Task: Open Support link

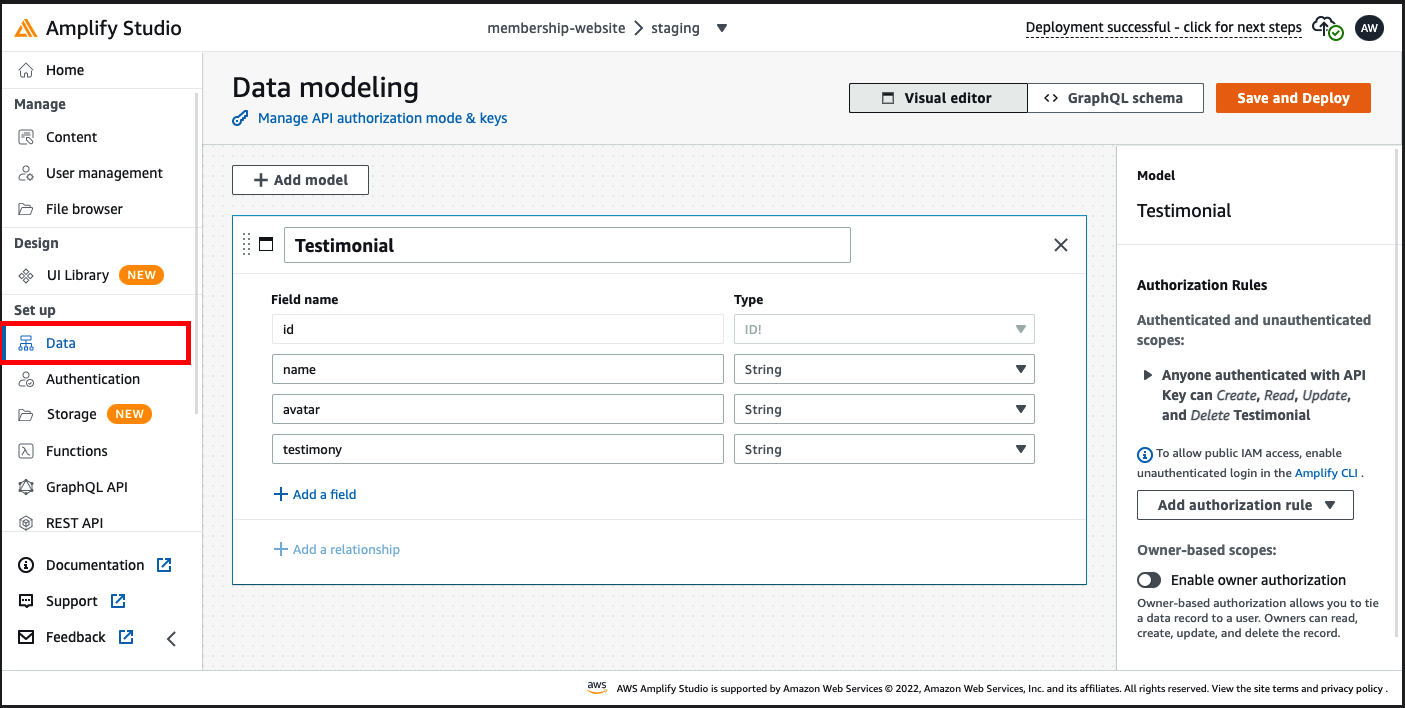Action: pyautogui.click(x=72, y=601)
